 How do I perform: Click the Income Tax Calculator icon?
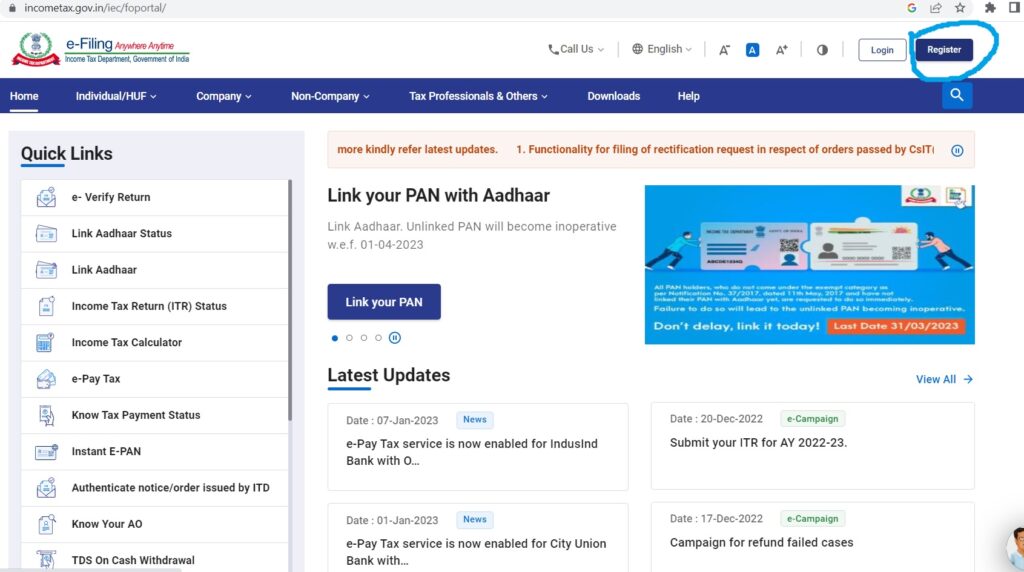pos(45,342)
